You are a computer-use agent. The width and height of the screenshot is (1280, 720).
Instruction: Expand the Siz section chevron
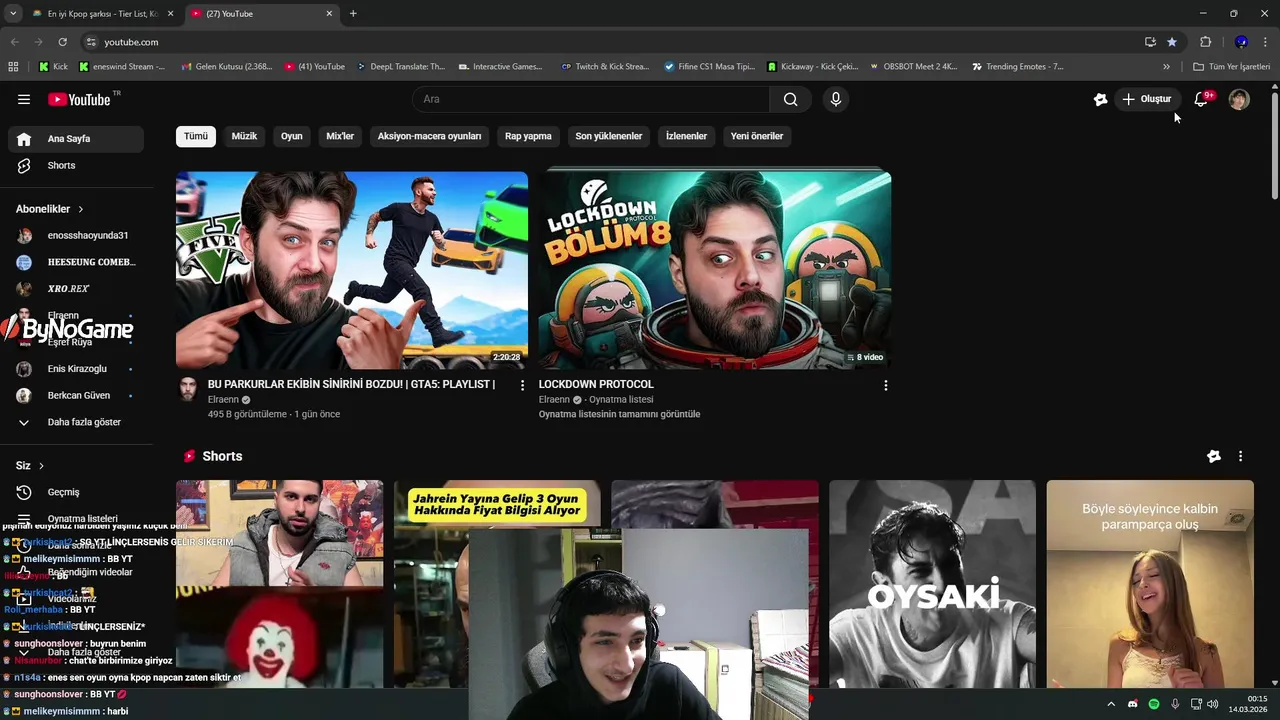pos(41,466)
